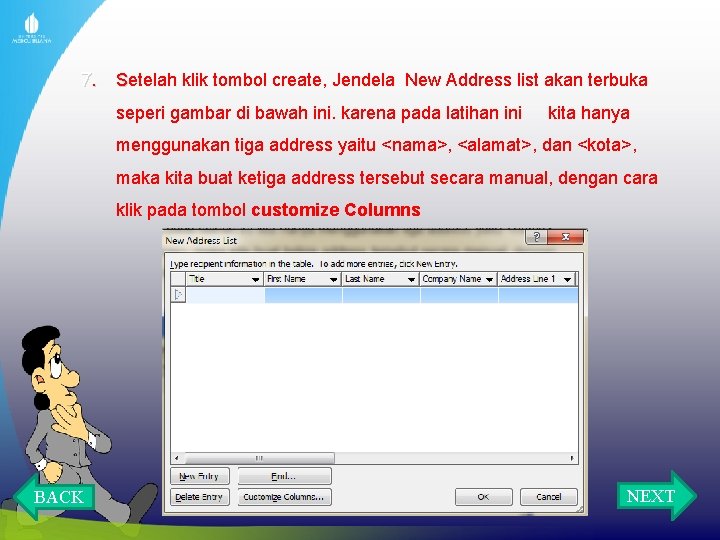Click the horizontal scrollbar thumb

pos(259,458)
